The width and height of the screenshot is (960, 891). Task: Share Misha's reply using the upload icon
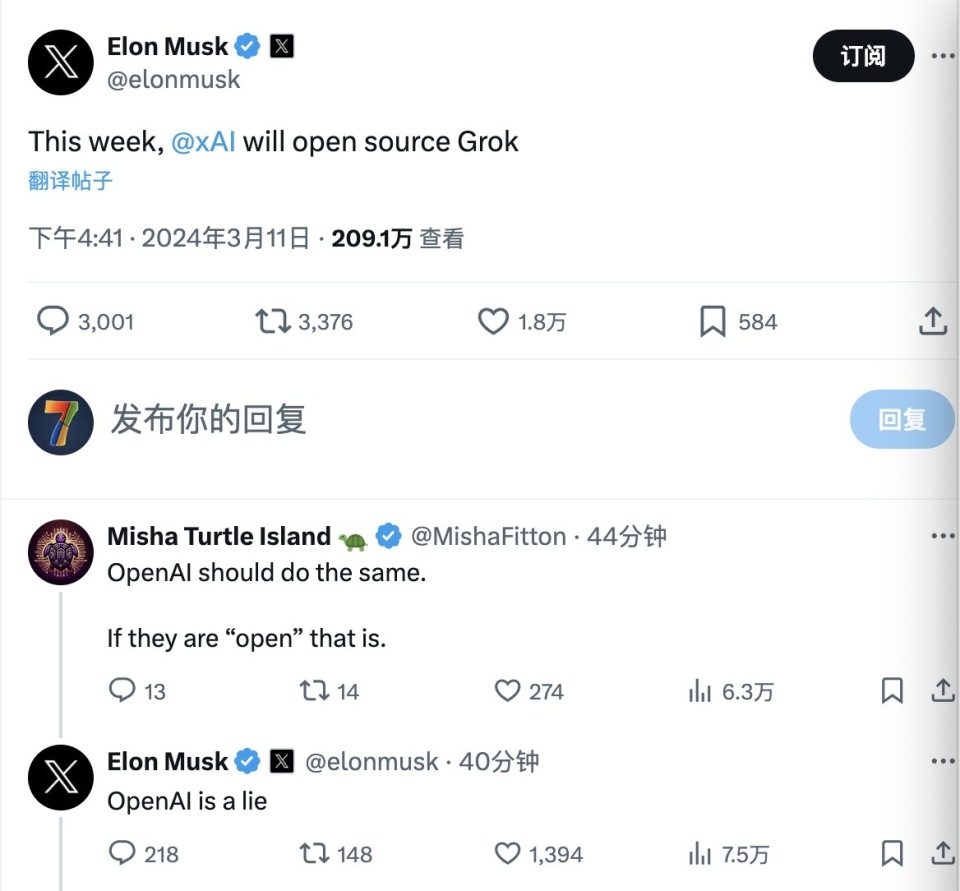[x=942, y=690]
